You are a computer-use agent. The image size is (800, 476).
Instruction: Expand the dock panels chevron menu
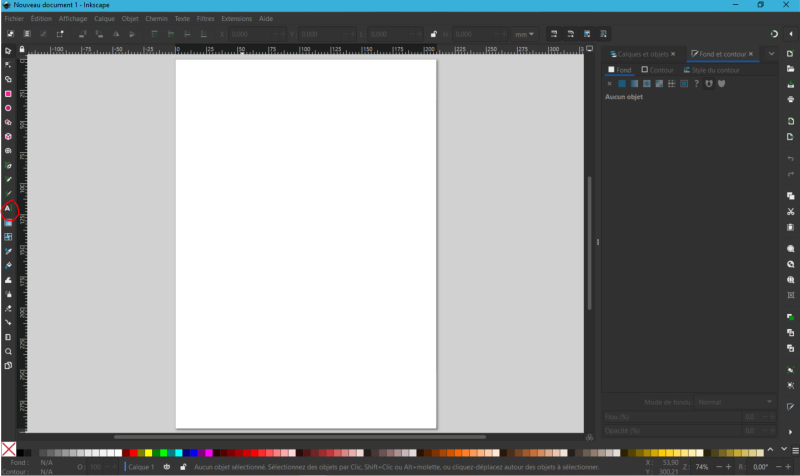click(x=771, y=54)
